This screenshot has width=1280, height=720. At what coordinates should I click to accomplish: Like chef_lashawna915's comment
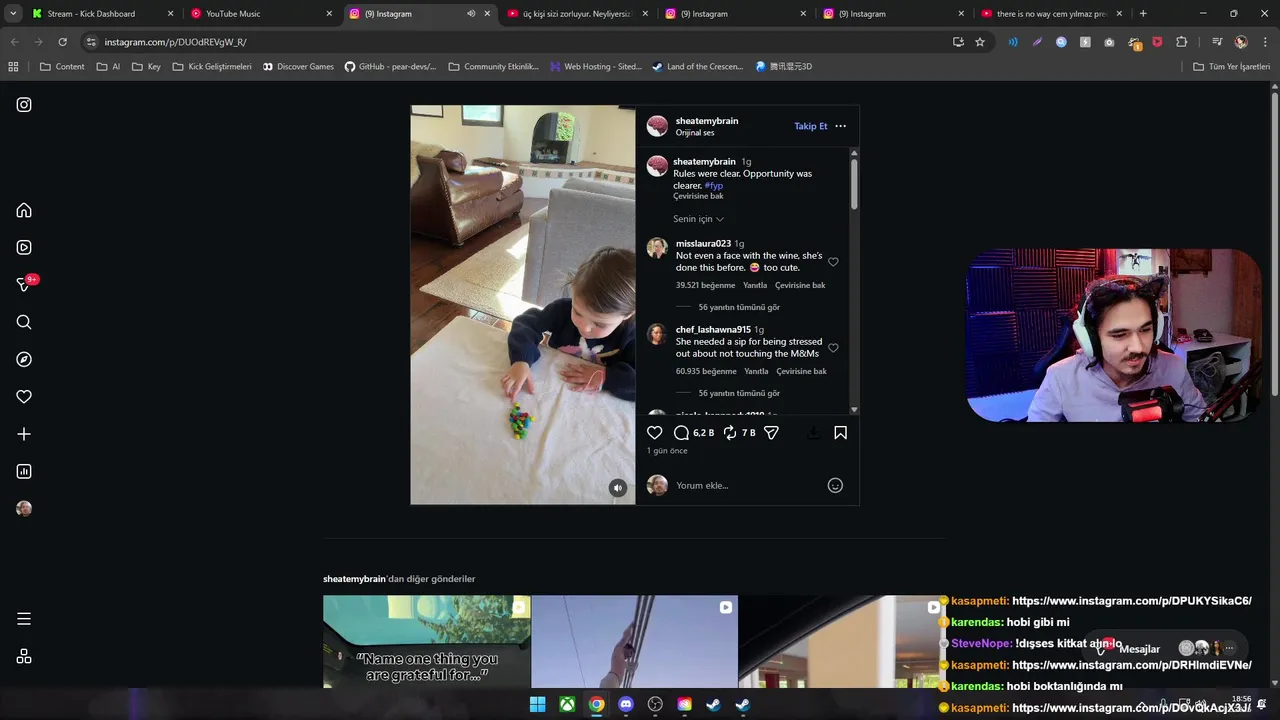click(x=833, y=348)
